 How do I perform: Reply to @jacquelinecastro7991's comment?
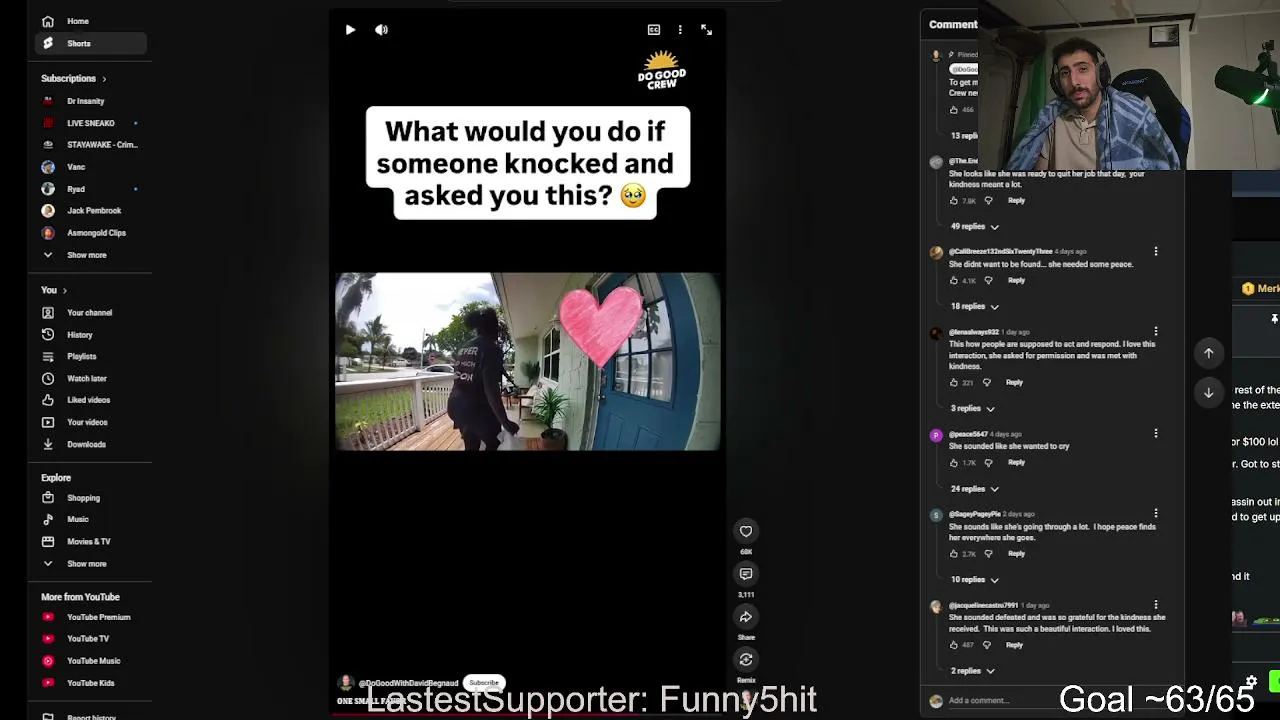point(1014,645)
